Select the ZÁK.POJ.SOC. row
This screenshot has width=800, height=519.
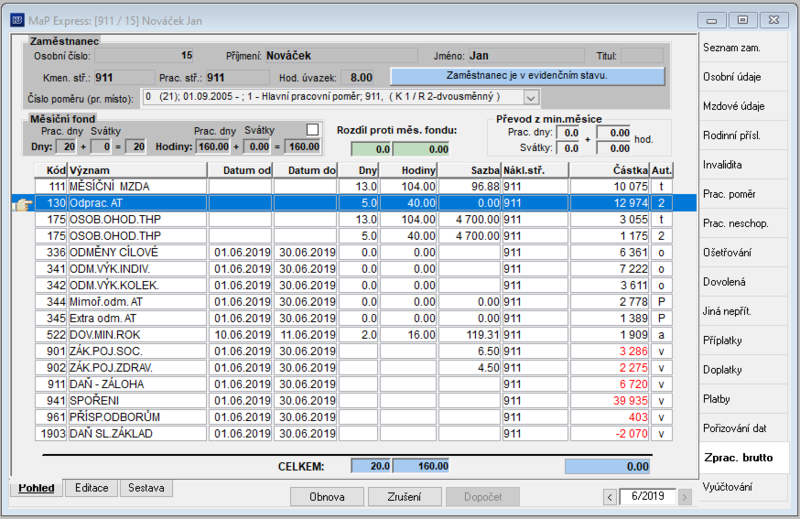tap(353, 351)
